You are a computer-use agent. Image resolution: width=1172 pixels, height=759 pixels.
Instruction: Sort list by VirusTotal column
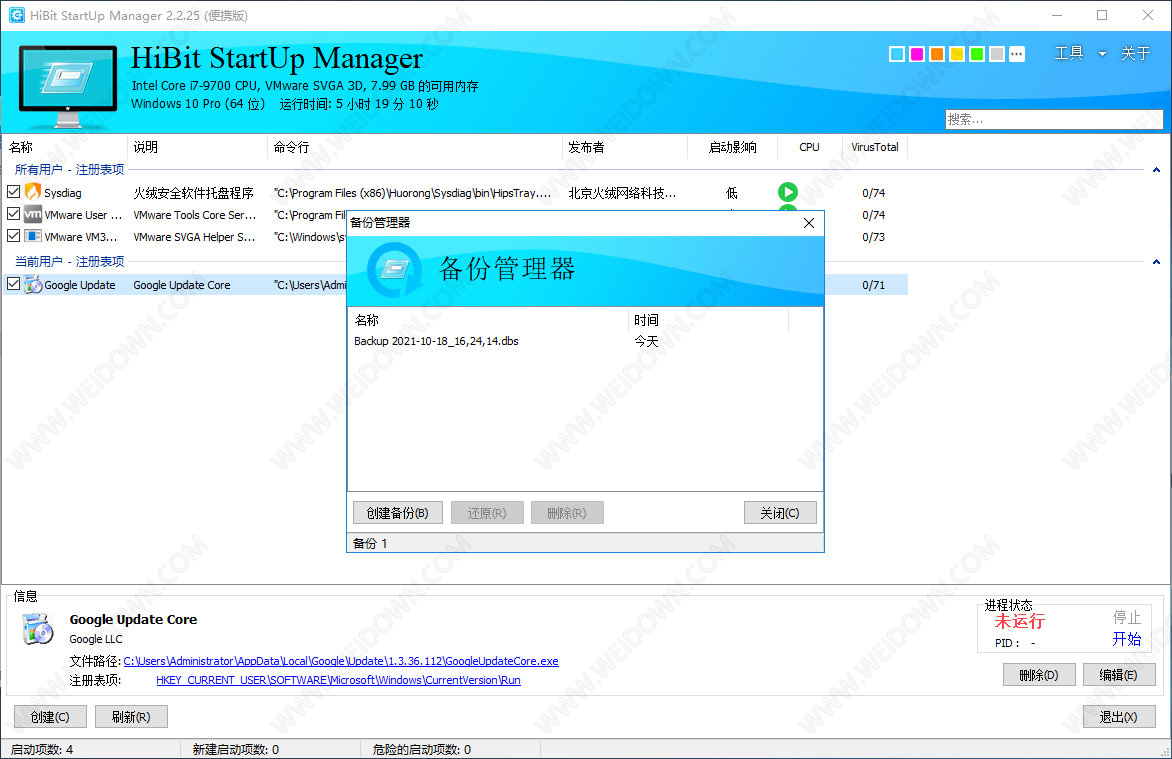click(875, 147)
